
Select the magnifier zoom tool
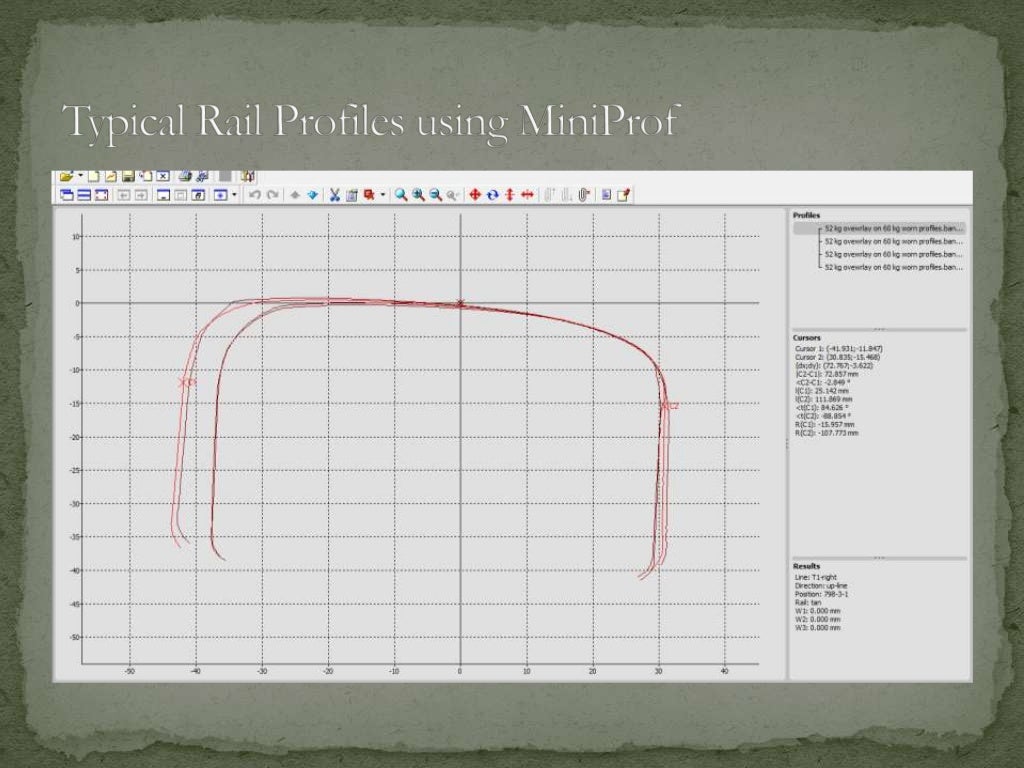tap(401, 195)
